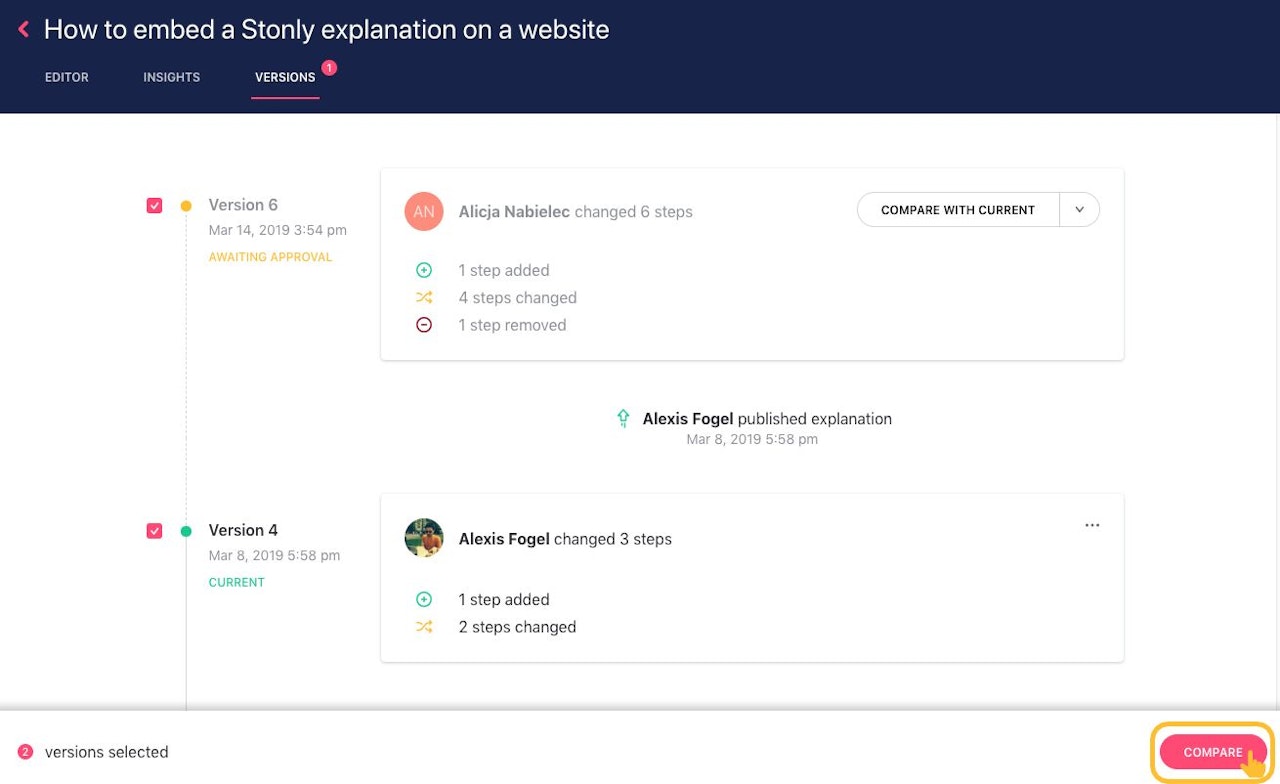Click the yellow Version 6 timeline dot
The height and width of the screenshot is (784, 1280).
[186, 206]
